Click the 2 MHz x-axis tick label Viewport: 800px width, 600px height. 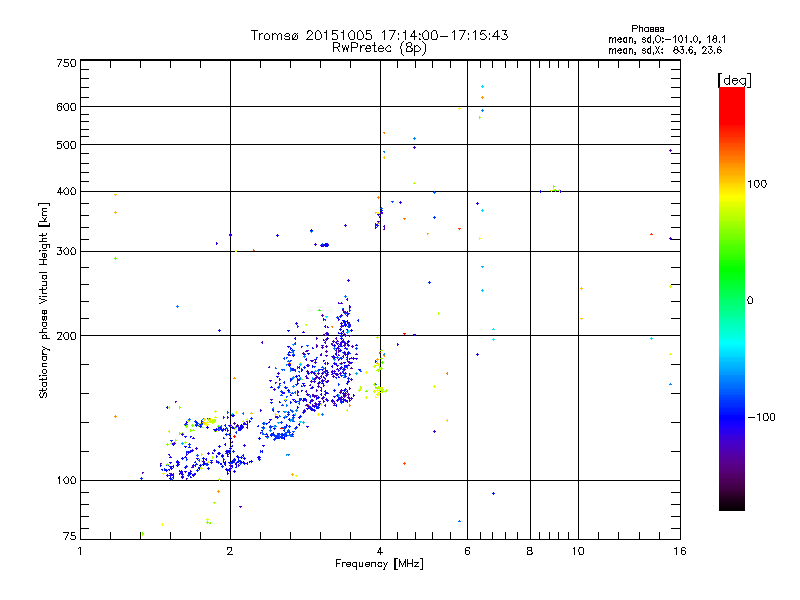(230, 551)
